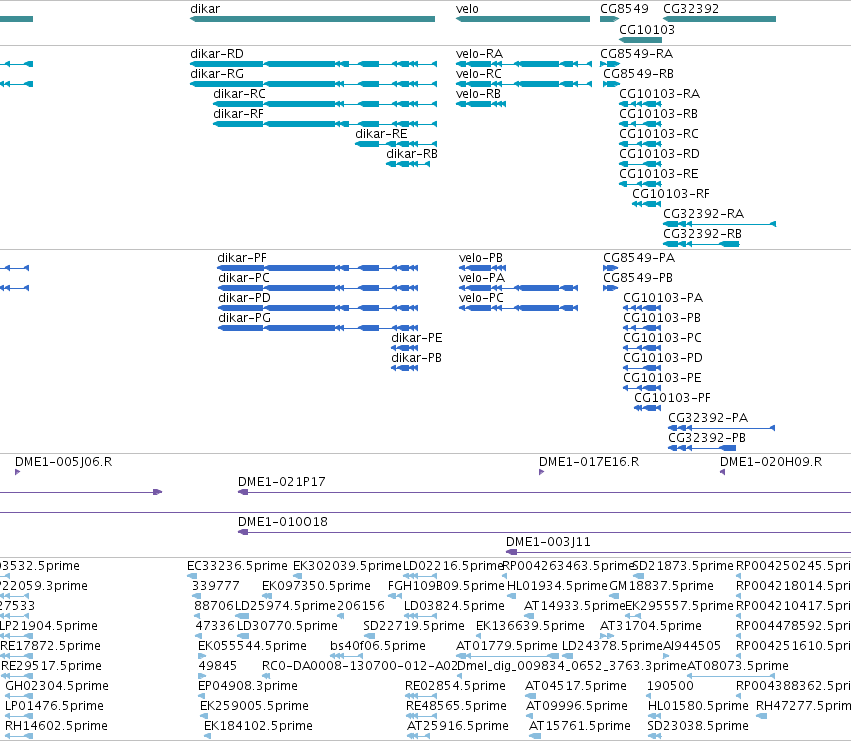Open EST EK302039.5prime
Screen dimensions: 851x741
click(x=347, y=566)
